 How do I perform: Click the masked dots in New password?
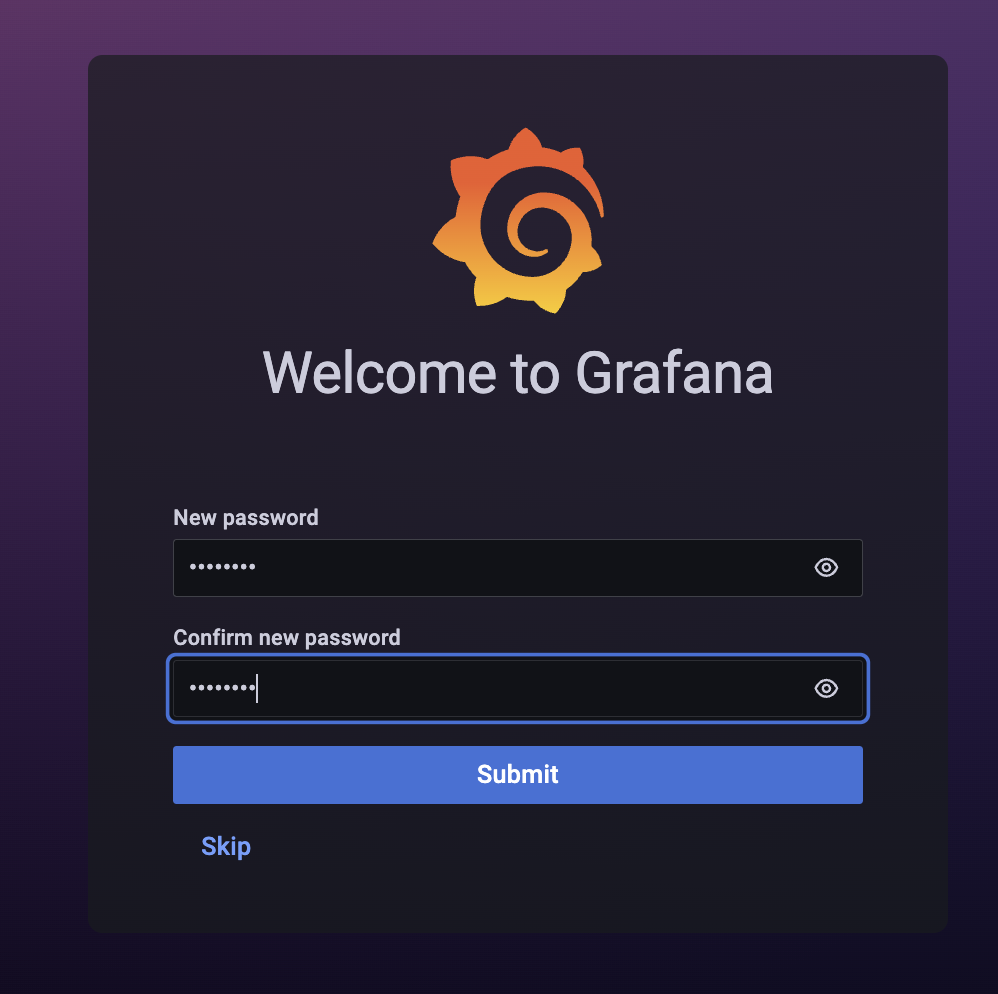(x=222, y=566)
